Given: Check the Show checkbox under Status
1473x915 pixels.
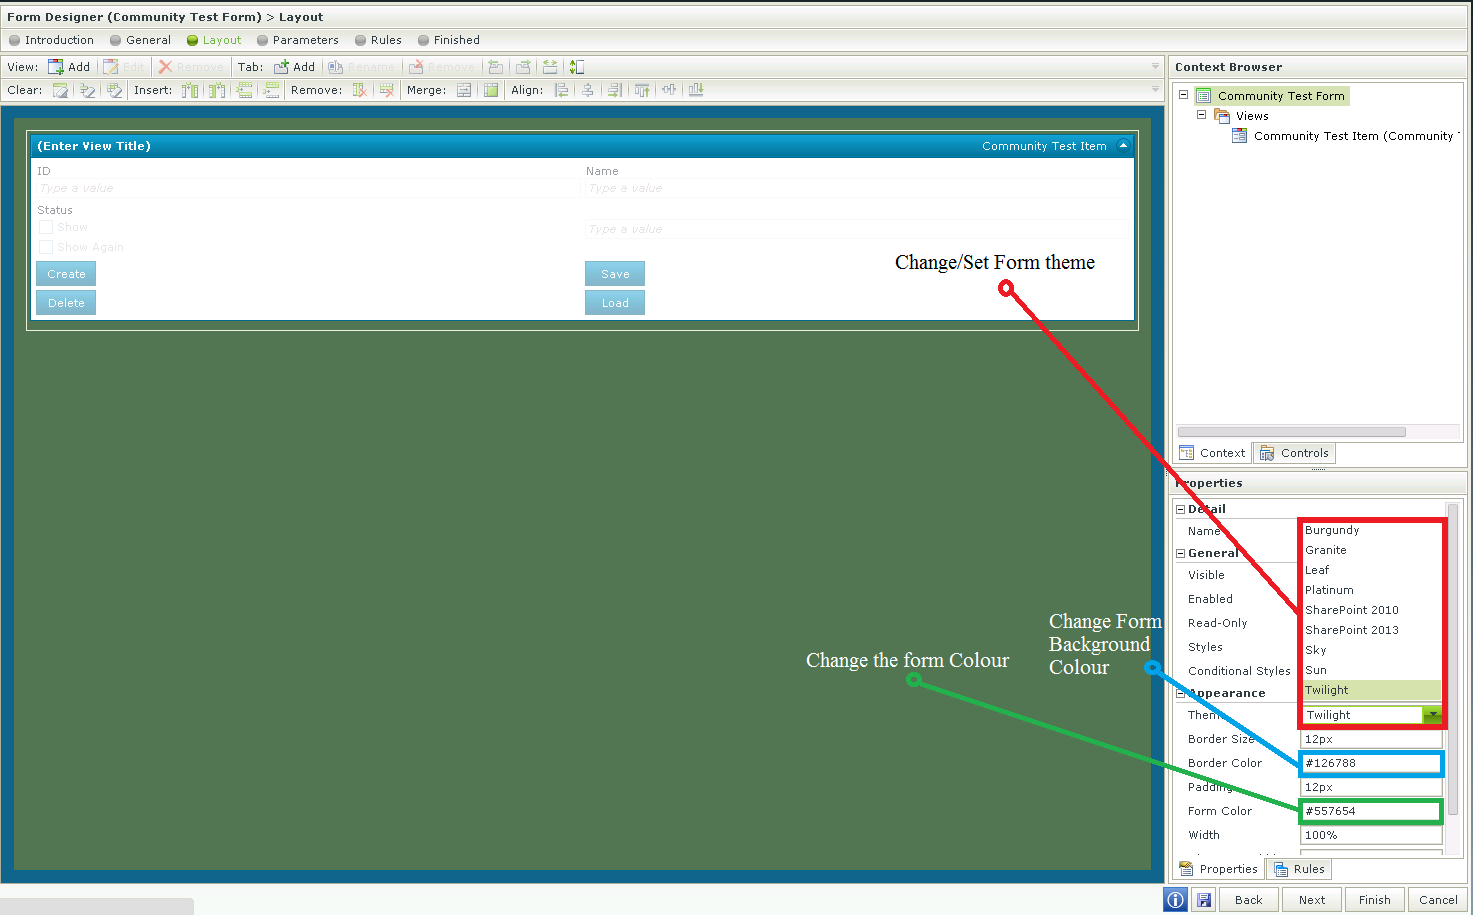Looking at the screenshot, I should click(45, 228).
